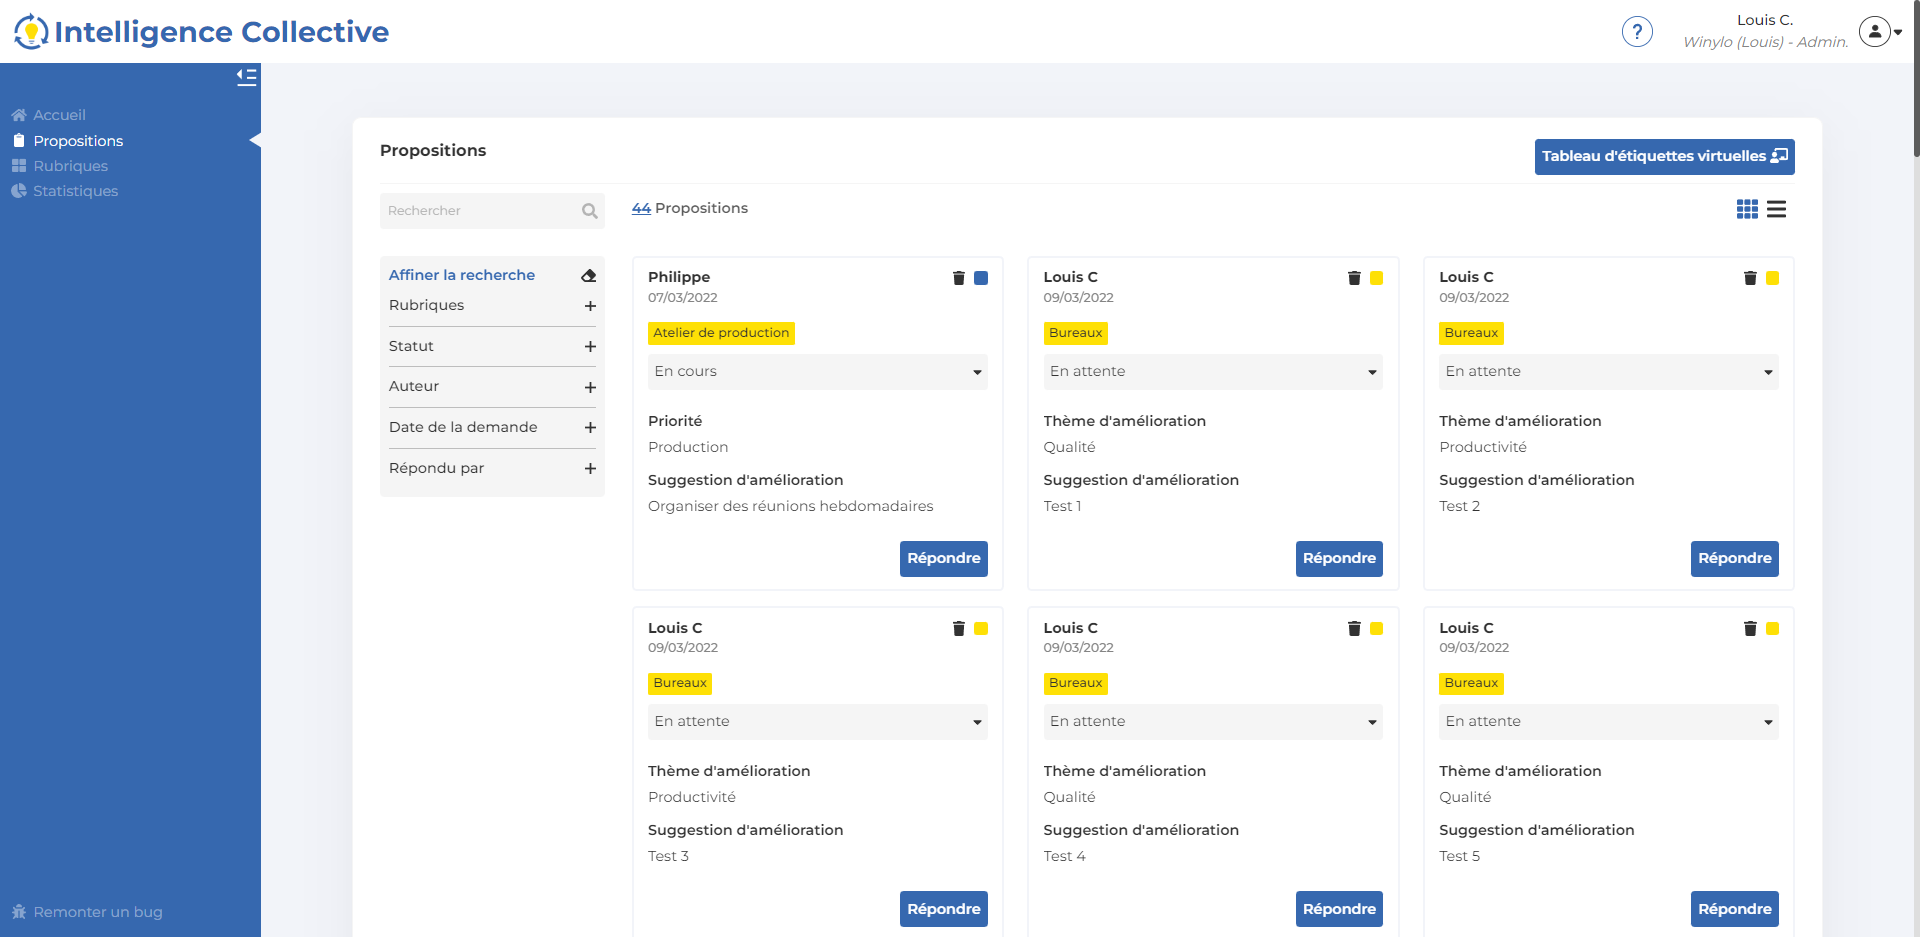Click the Affiner la recherche heading

(462, 275)
